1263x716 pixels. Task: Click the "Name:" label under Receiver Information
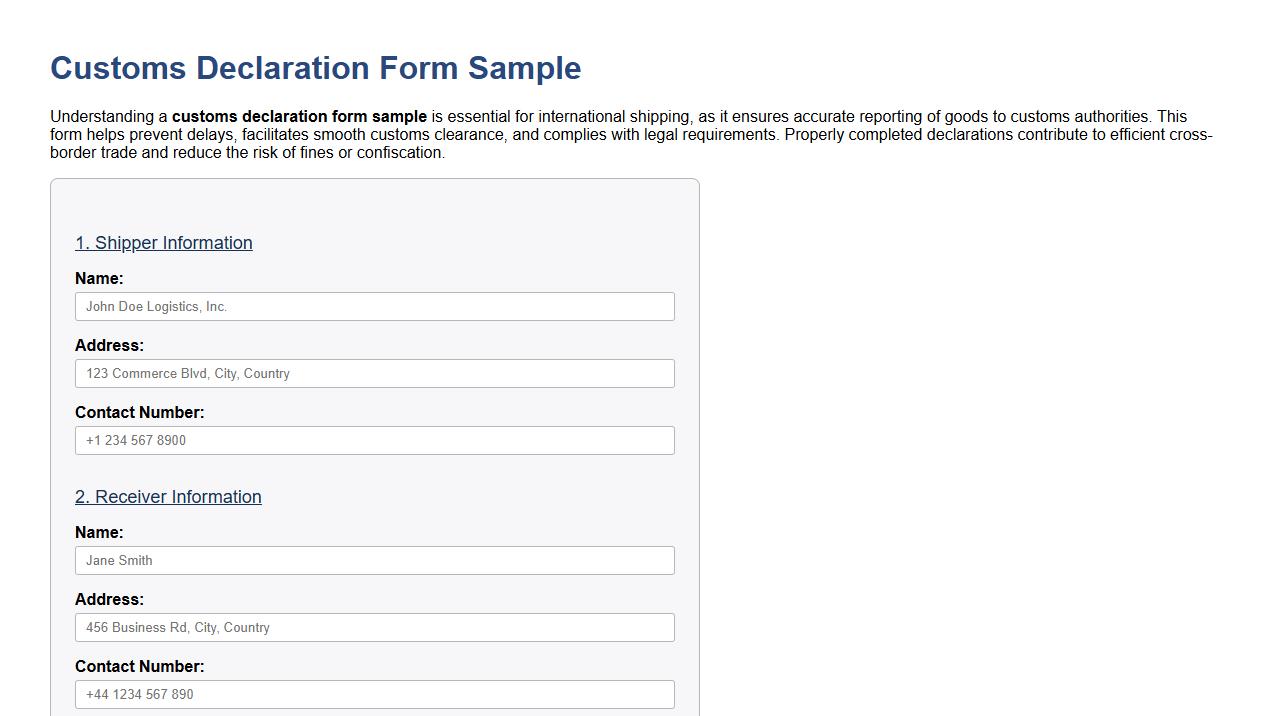point(99,532)
